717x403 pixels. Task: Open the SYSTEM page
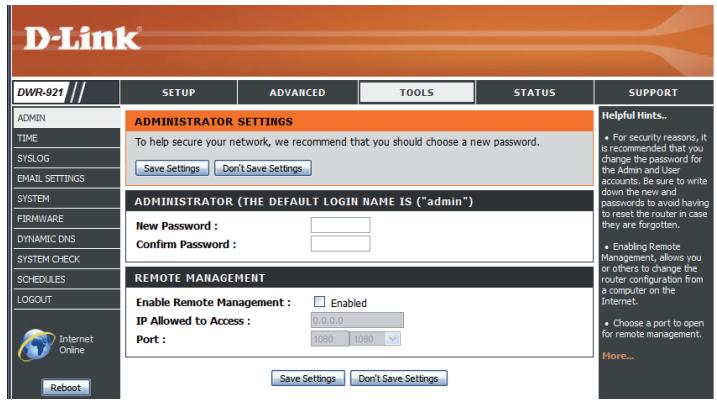[x=67, y=199]
